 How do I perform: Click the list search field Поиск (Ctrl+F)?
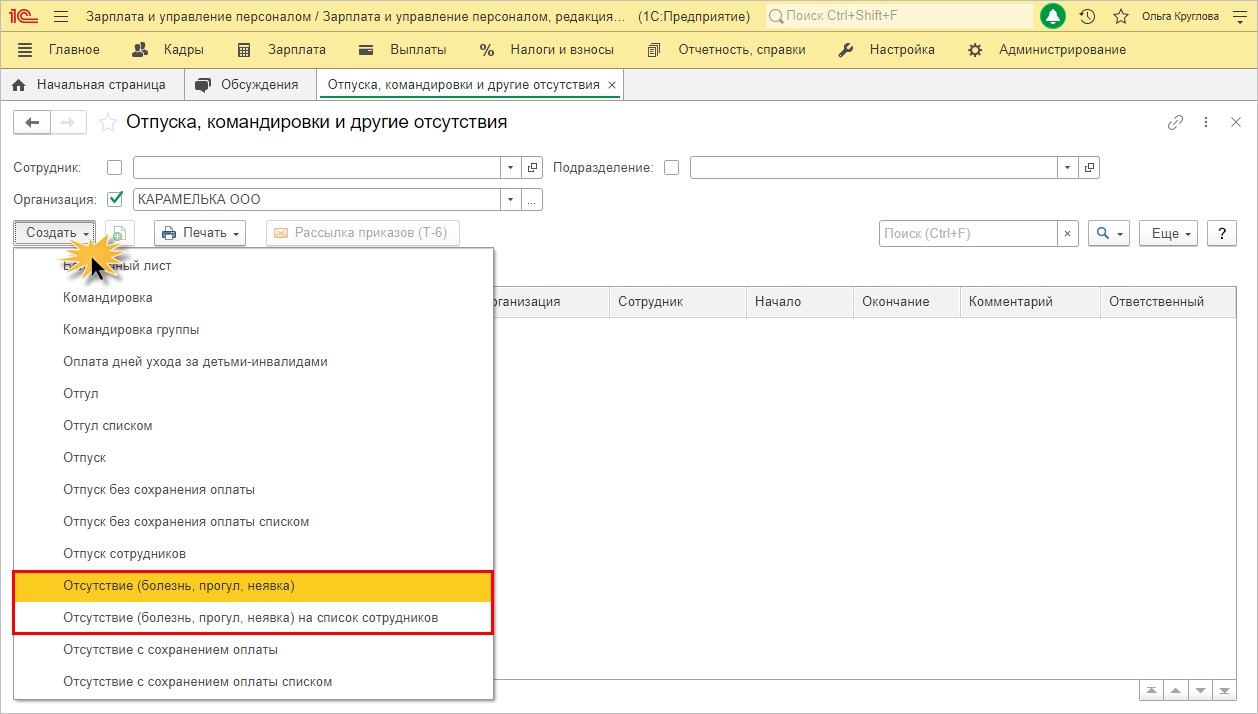[x=969, y=233]
